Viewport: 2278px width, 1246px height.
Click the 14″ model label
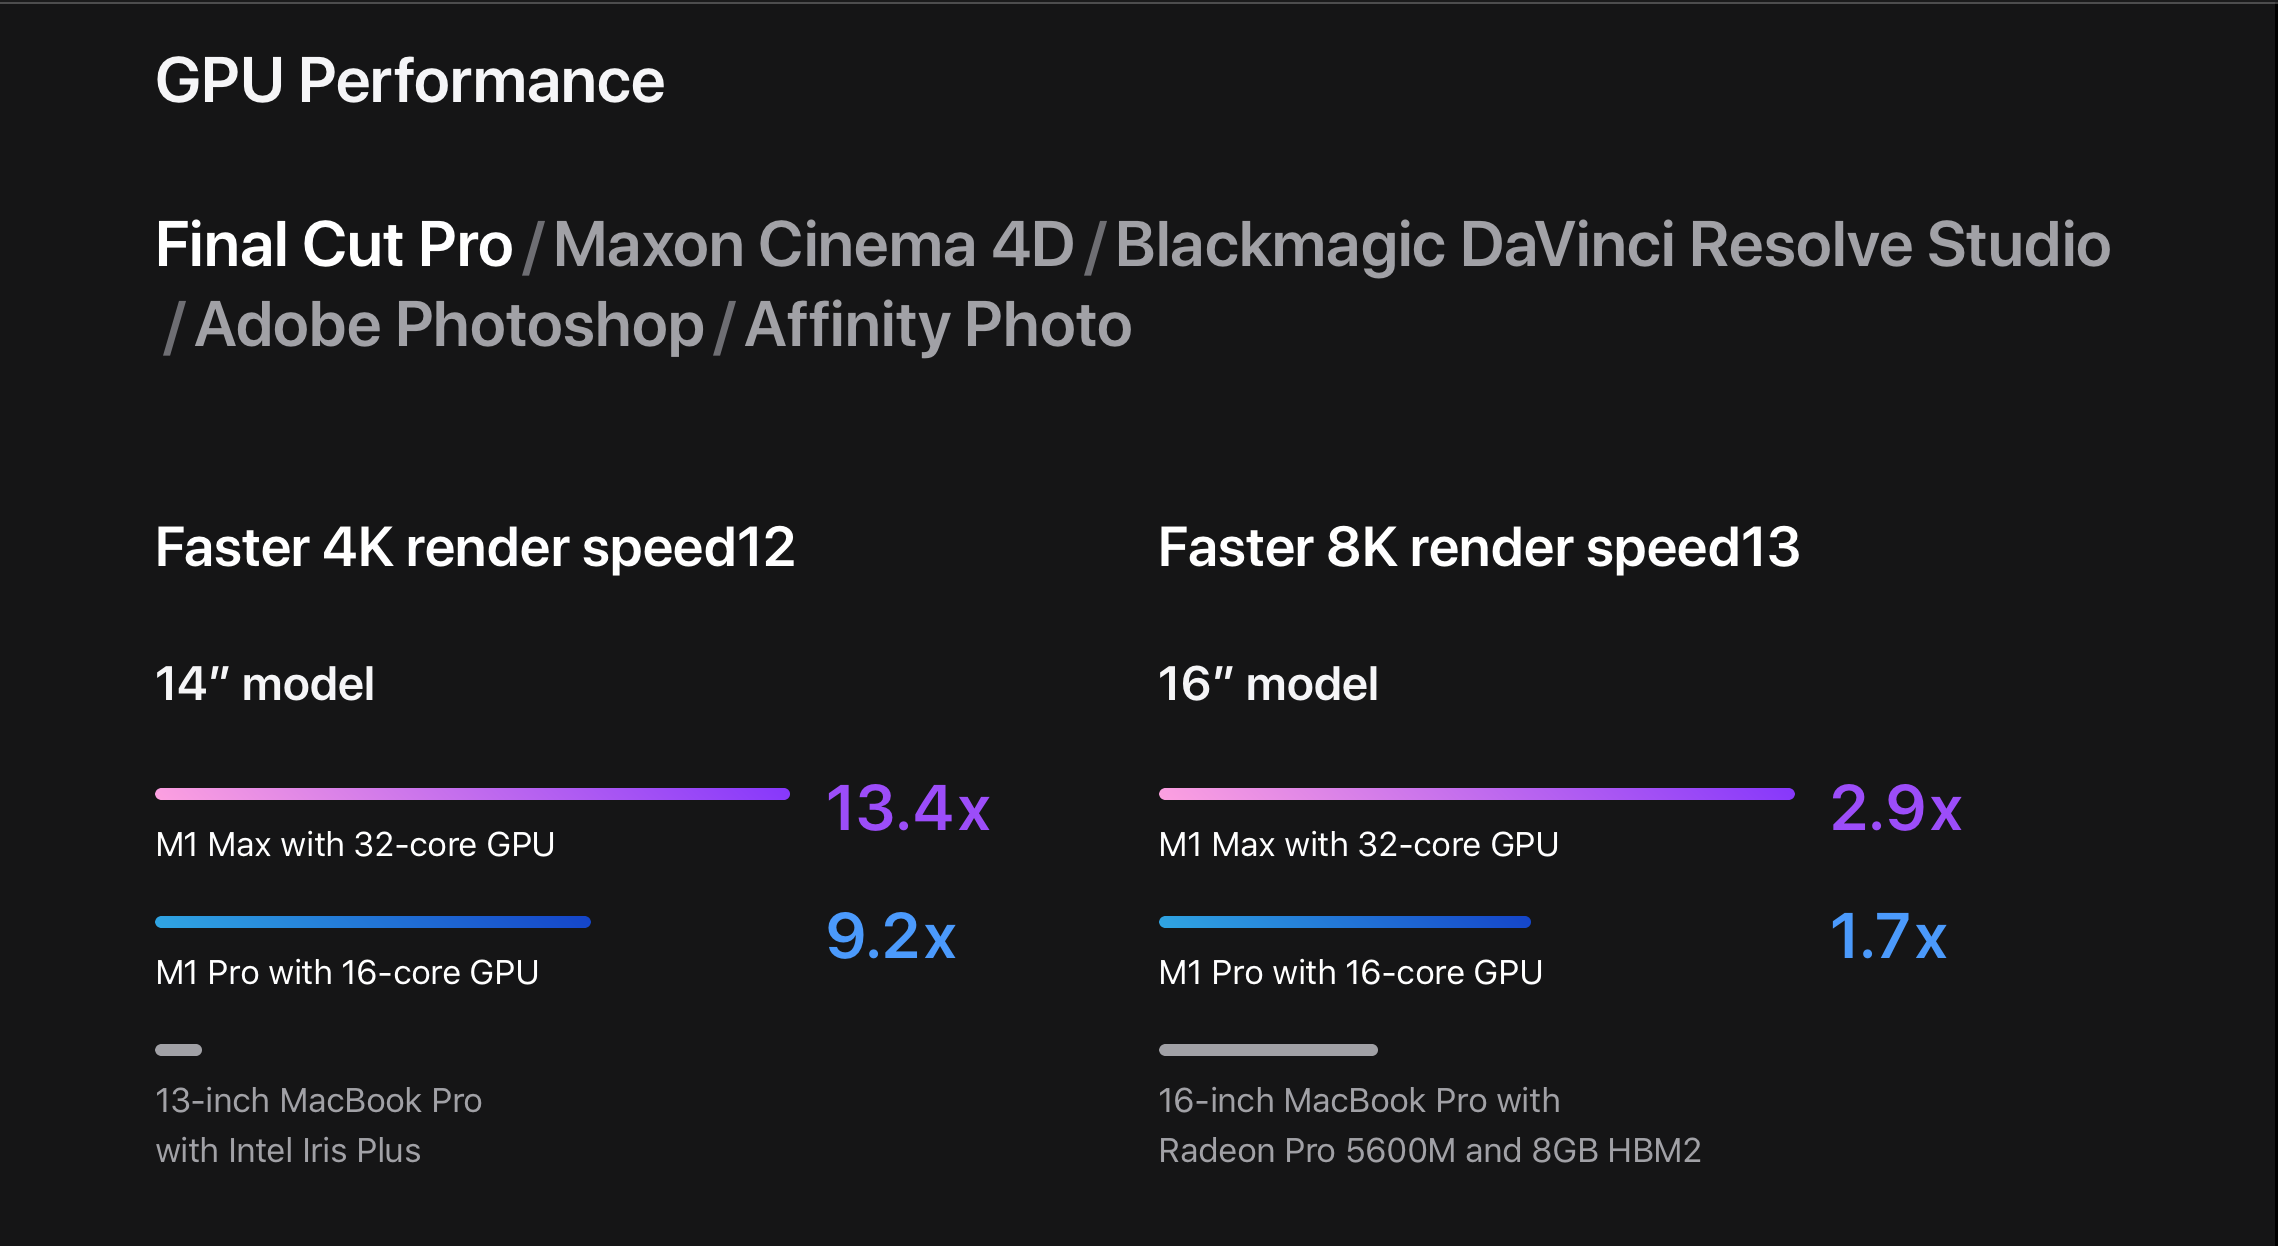(265, 685)
